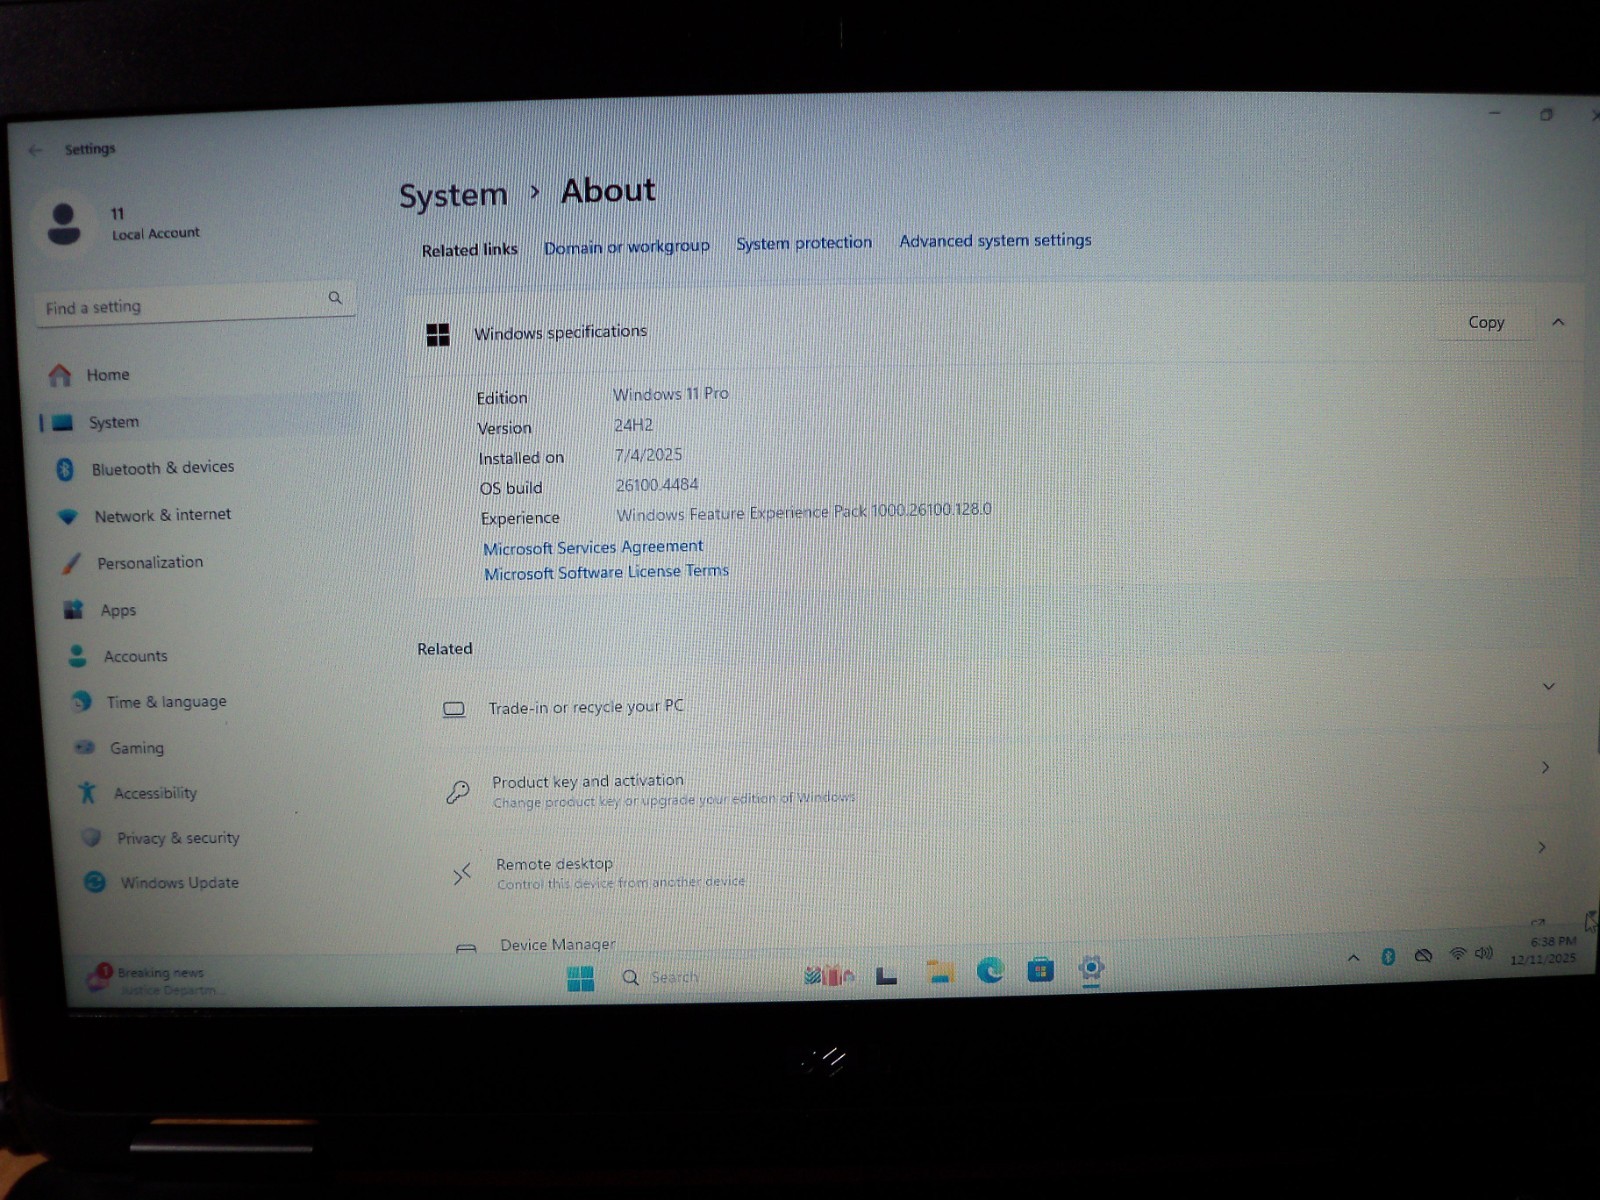Click the Gaming controller icon
The height and width of the screenshot is (1200, 1600).
[85, 747]
